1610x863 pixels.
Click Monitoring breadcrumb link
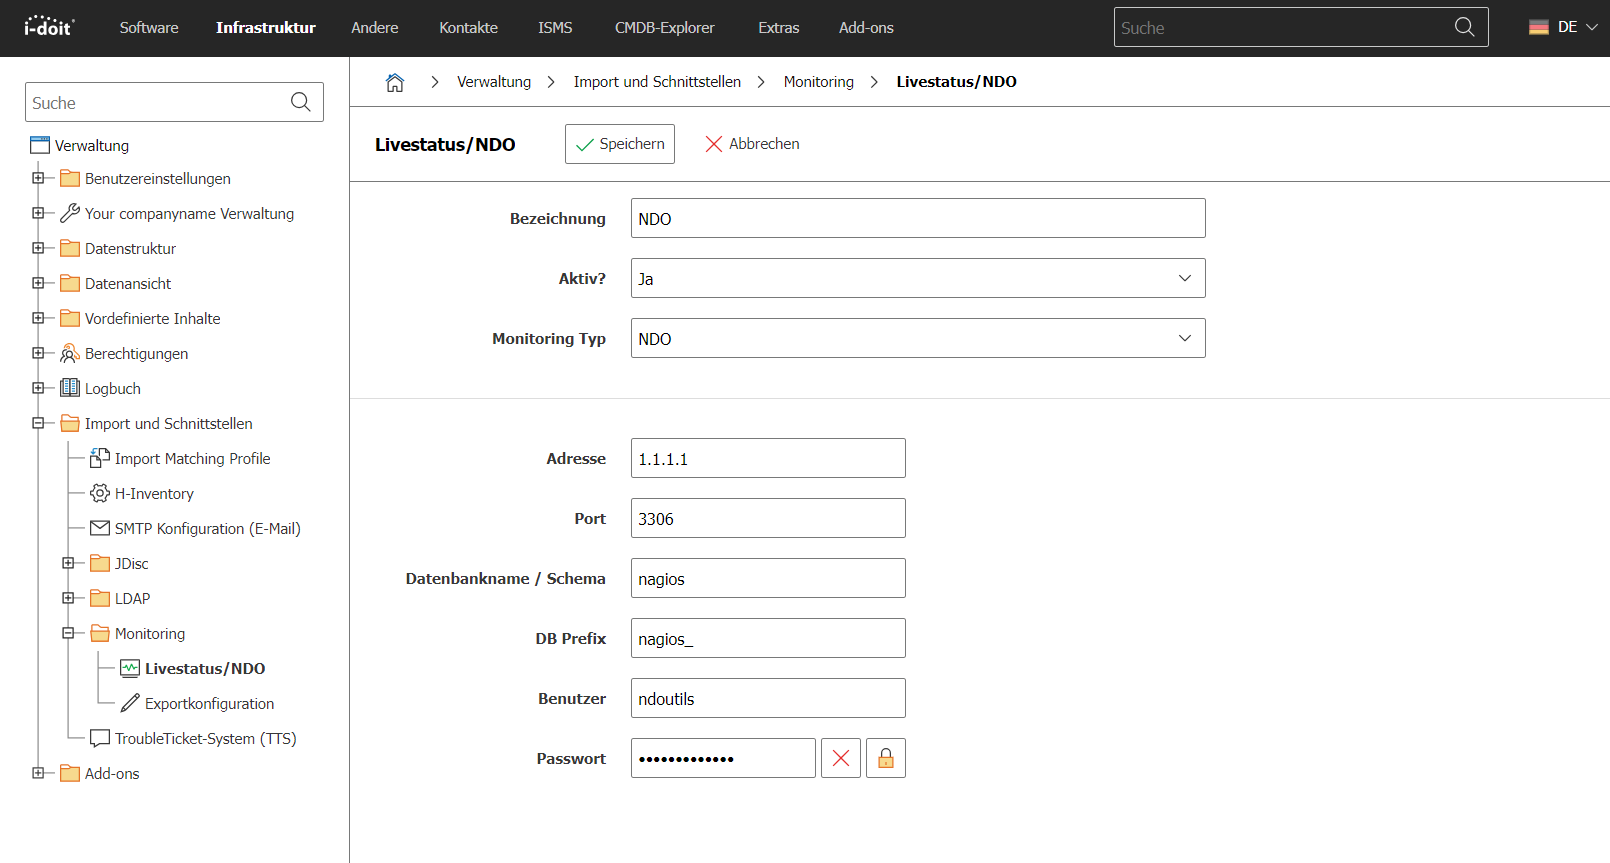819,82
